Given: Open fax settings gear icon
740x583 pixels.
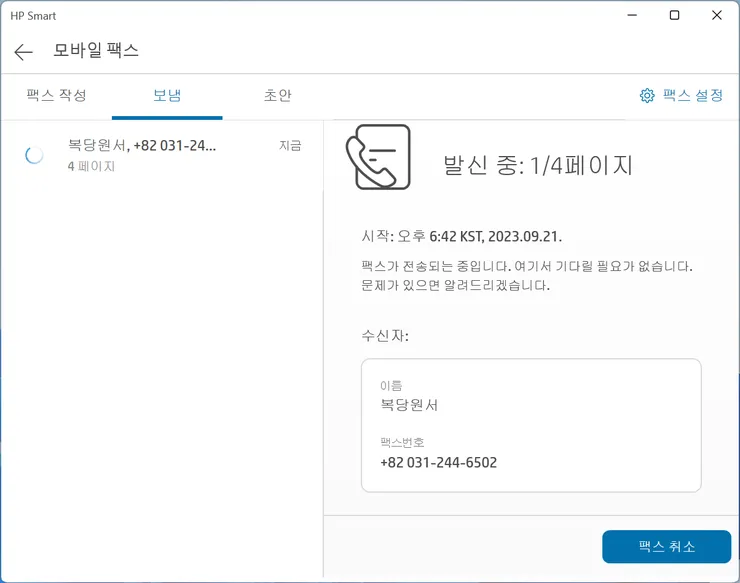Looking at the screenshot, I should pyautogui.click(x=647, y=96).
